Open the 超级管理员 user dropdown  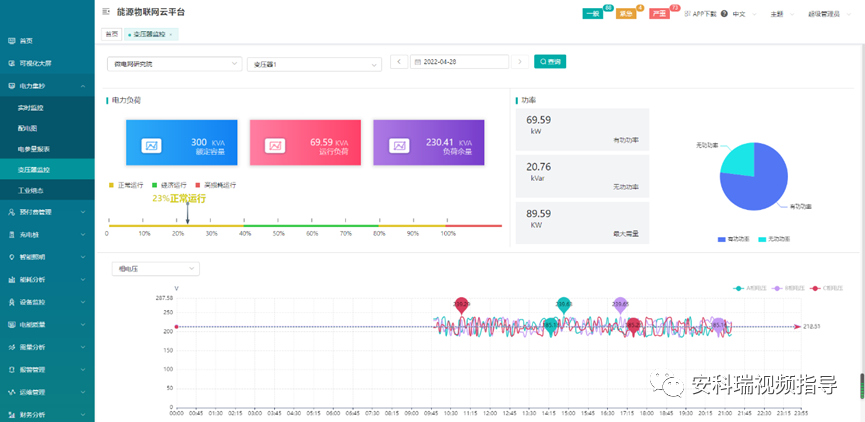point(830,14)
